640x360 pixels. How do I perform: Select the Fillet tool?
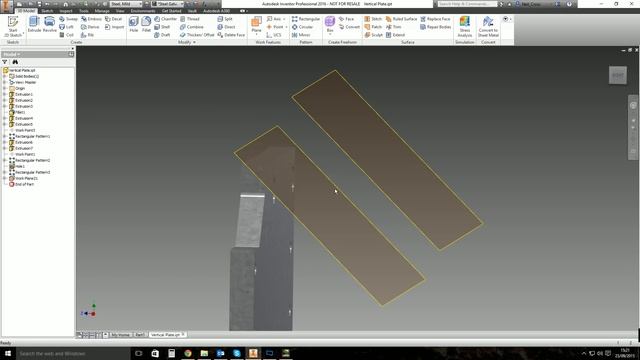[146, 24]
